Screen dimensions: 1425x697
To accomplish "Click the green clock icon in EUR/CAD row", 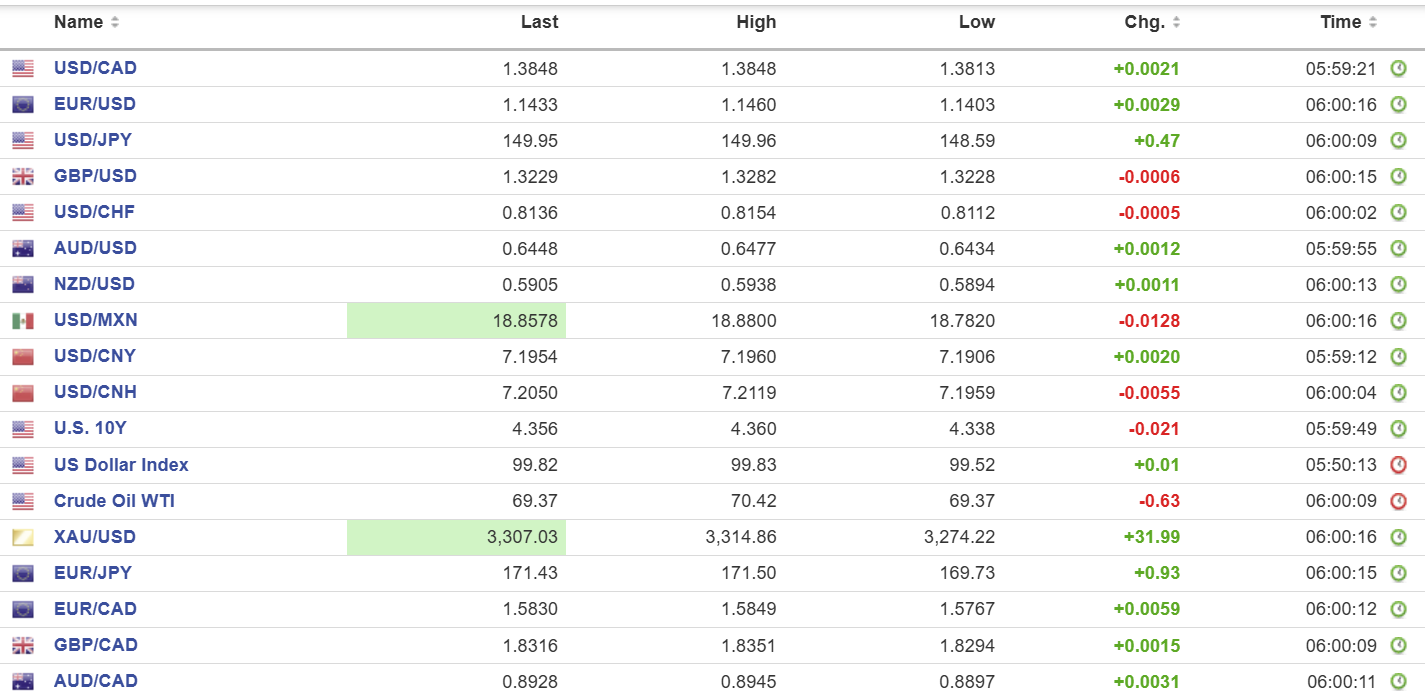I will point(1399,609).
